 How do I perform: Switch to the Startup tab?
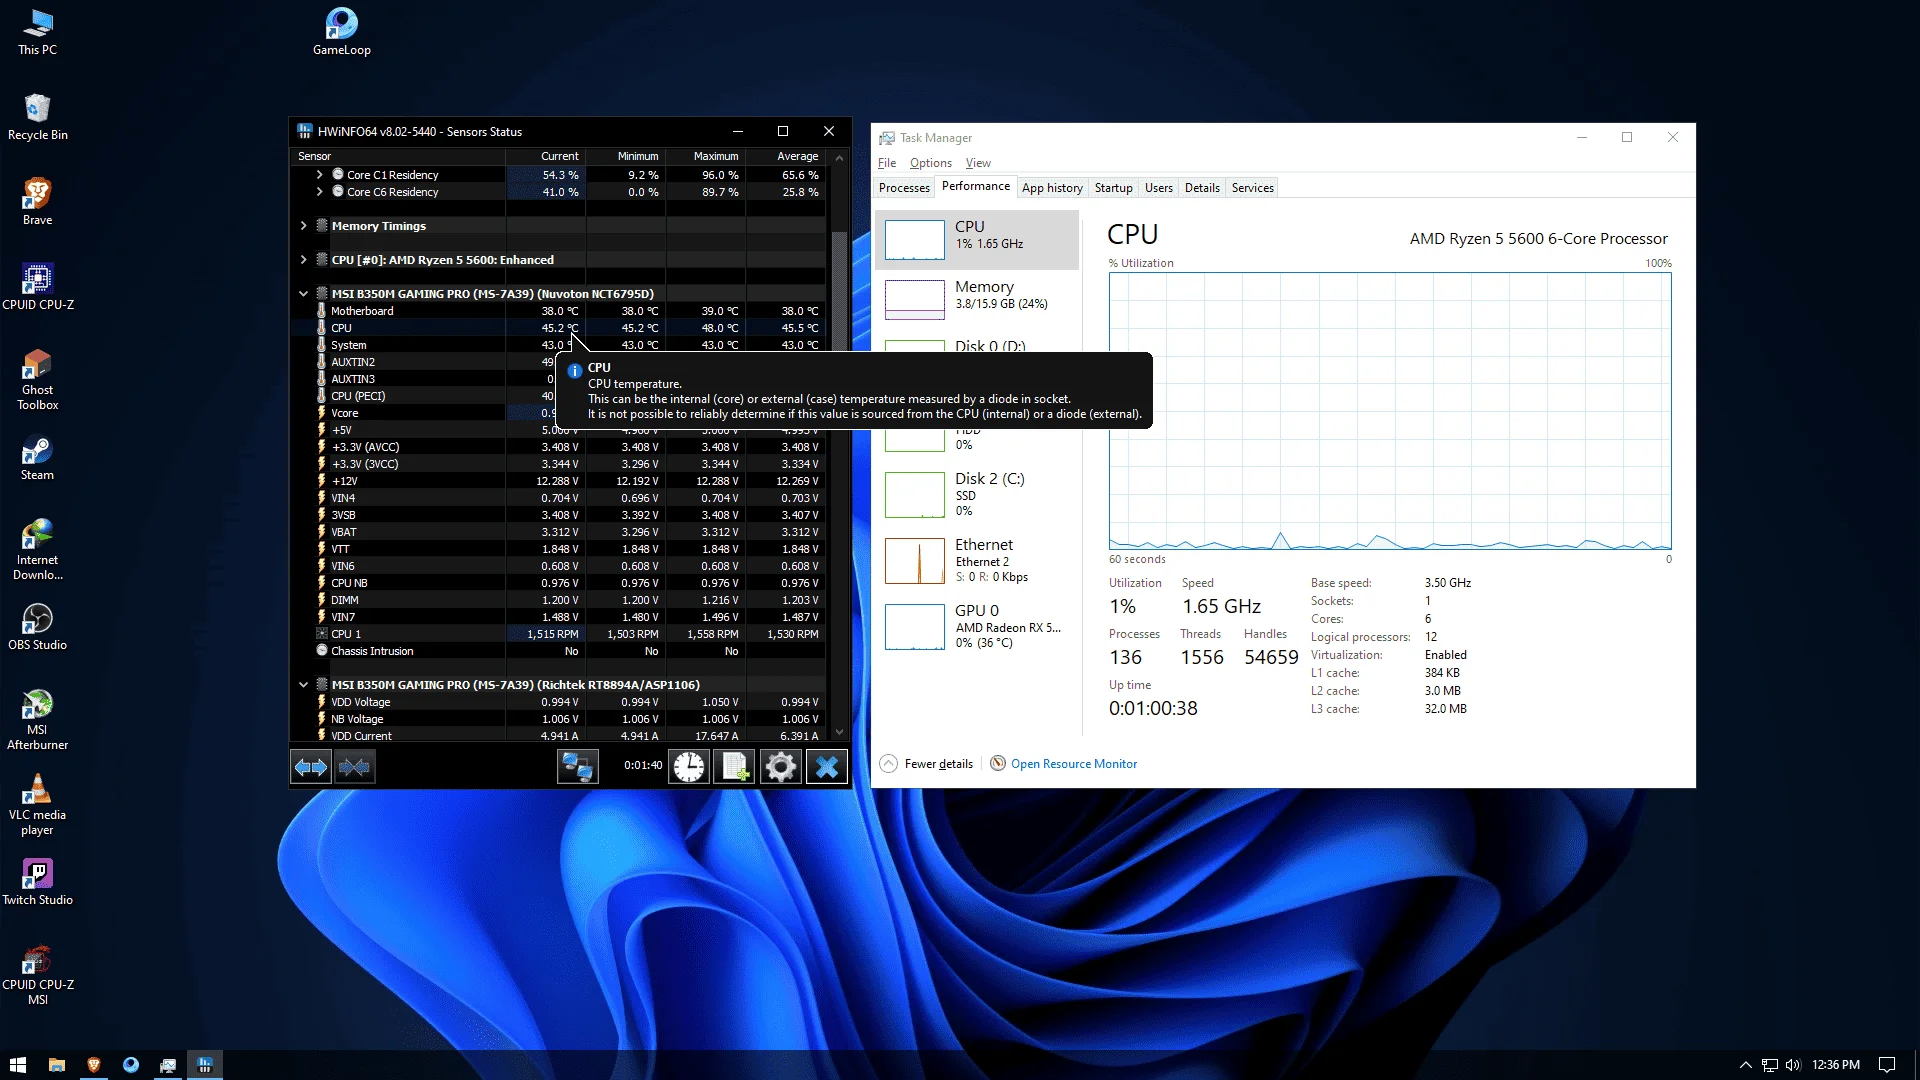[1113, 188]
